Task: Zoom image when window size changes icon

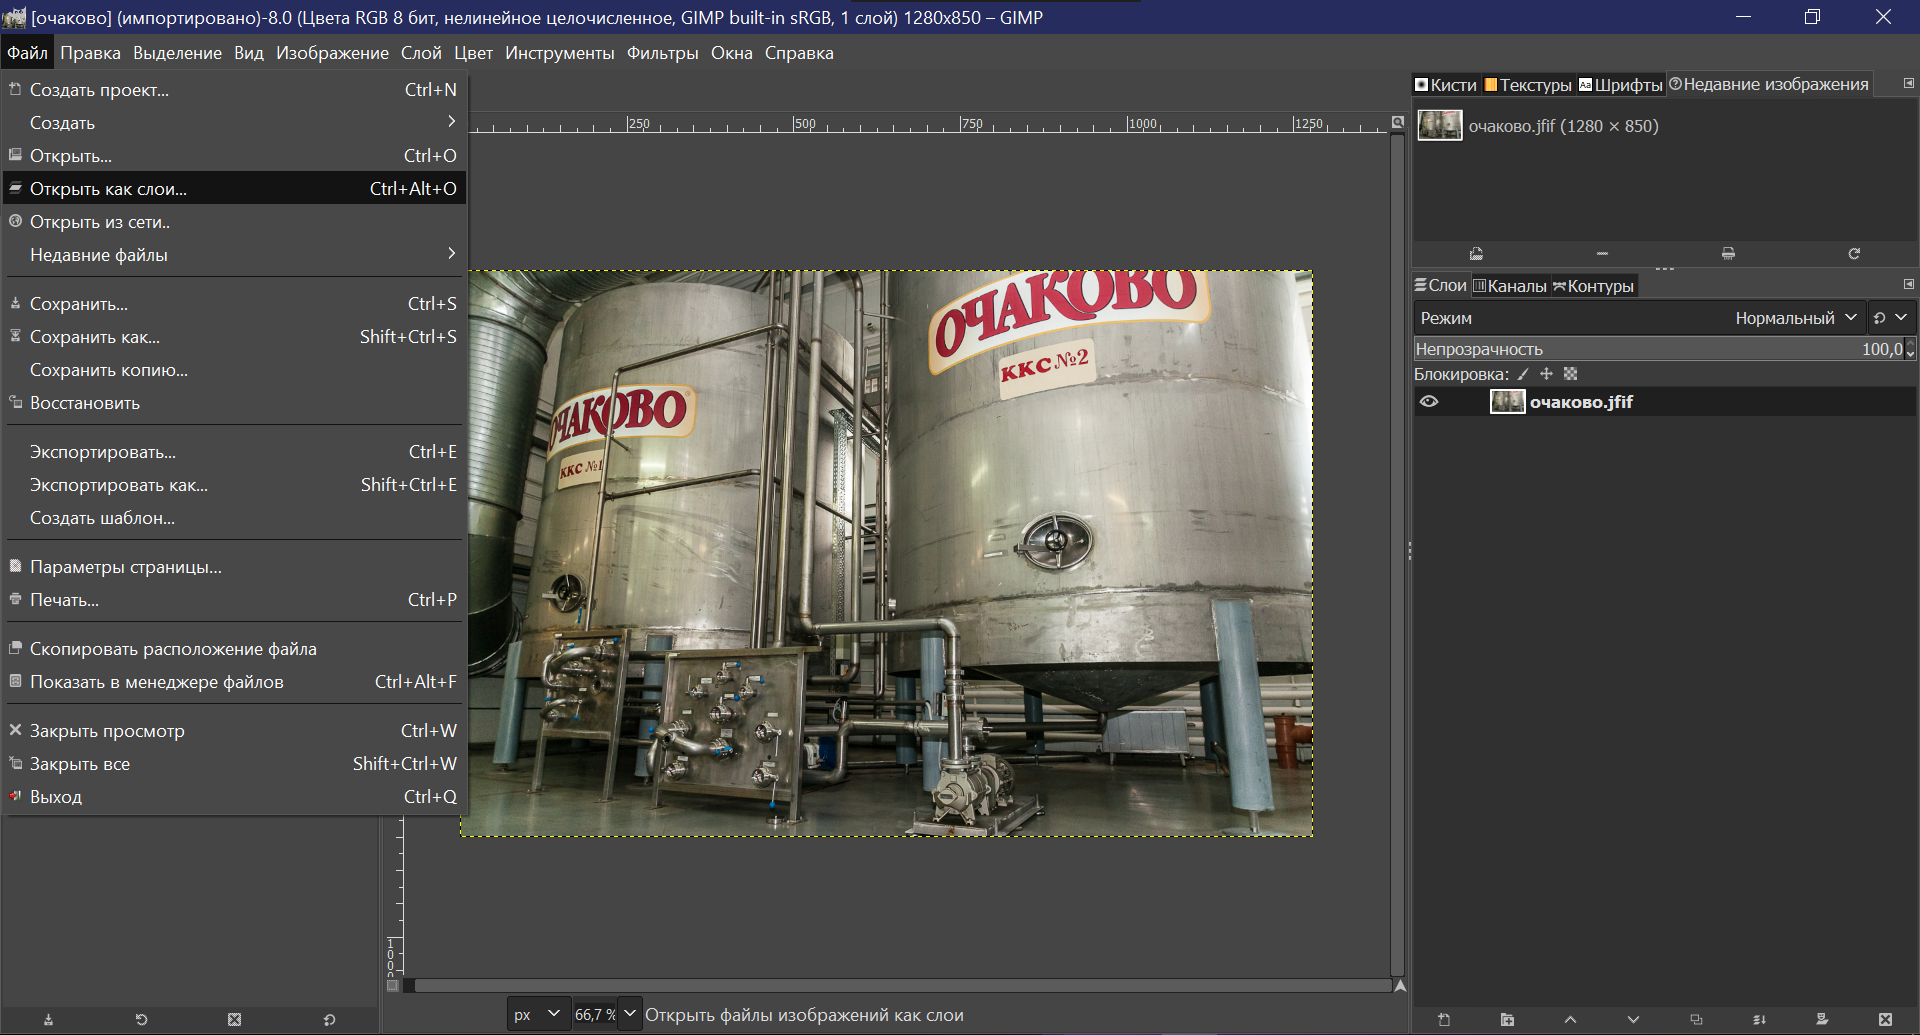Action: tap(1398, 122)
